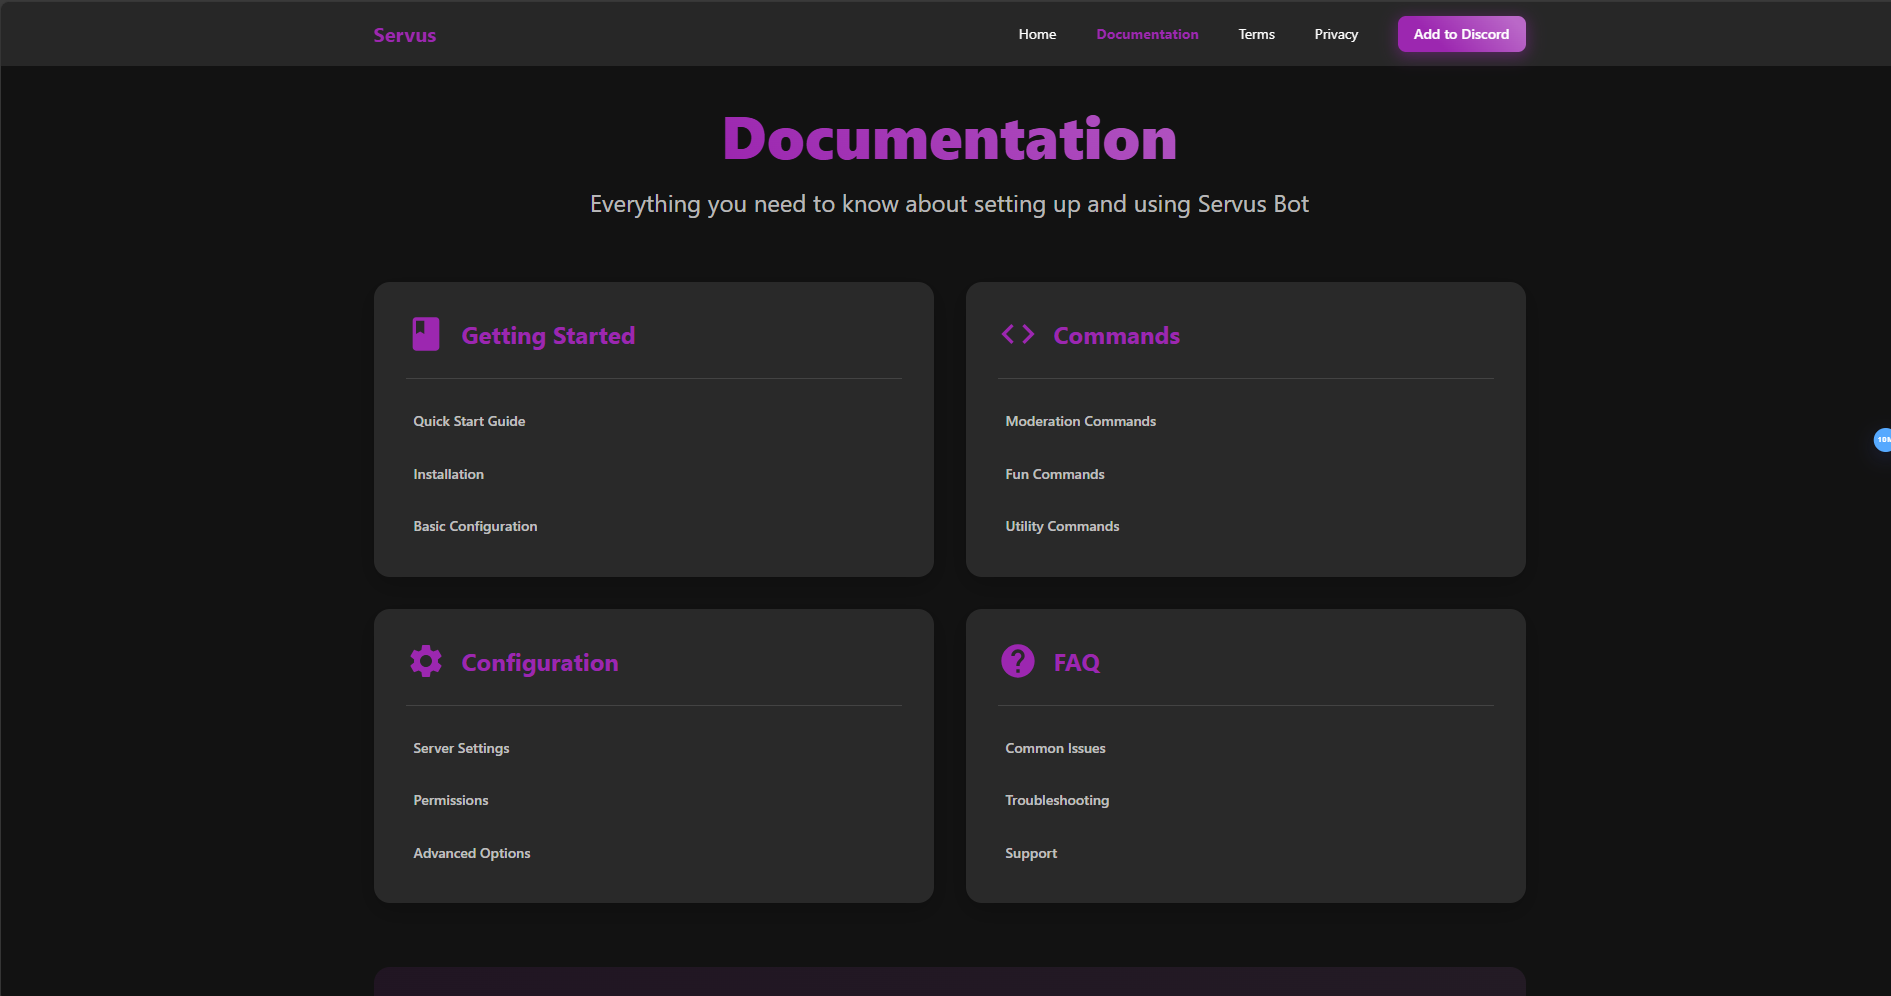Click the Getting Started book icon
This screenshot has width=1891, height=996.
coord(426,334)
